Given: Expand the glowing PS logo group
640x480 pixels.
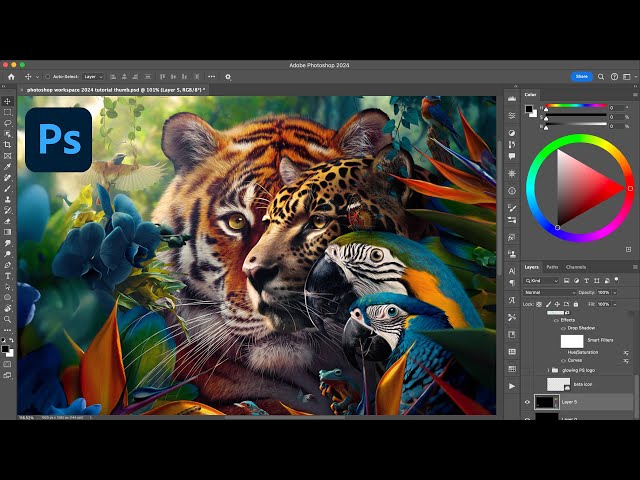Looking at the screenshot, I should point(546,369).
